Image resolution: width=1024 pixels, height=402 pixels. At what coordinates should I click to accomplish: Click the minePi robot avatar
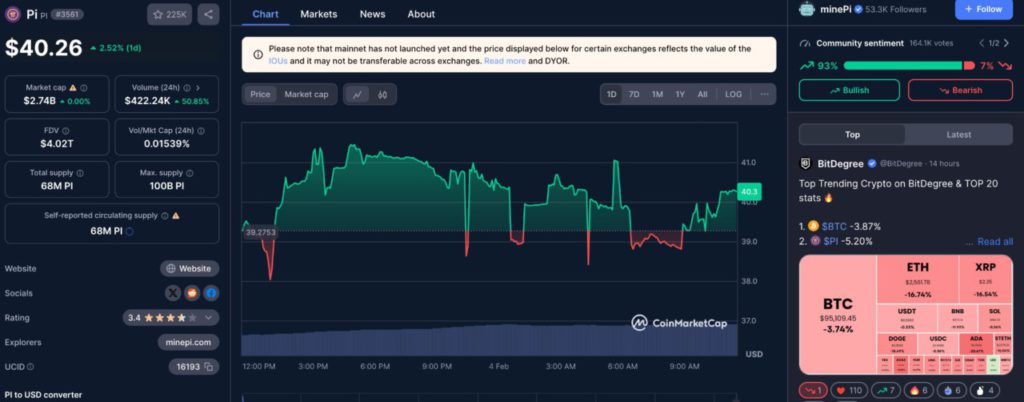click(x=807, y=9)
